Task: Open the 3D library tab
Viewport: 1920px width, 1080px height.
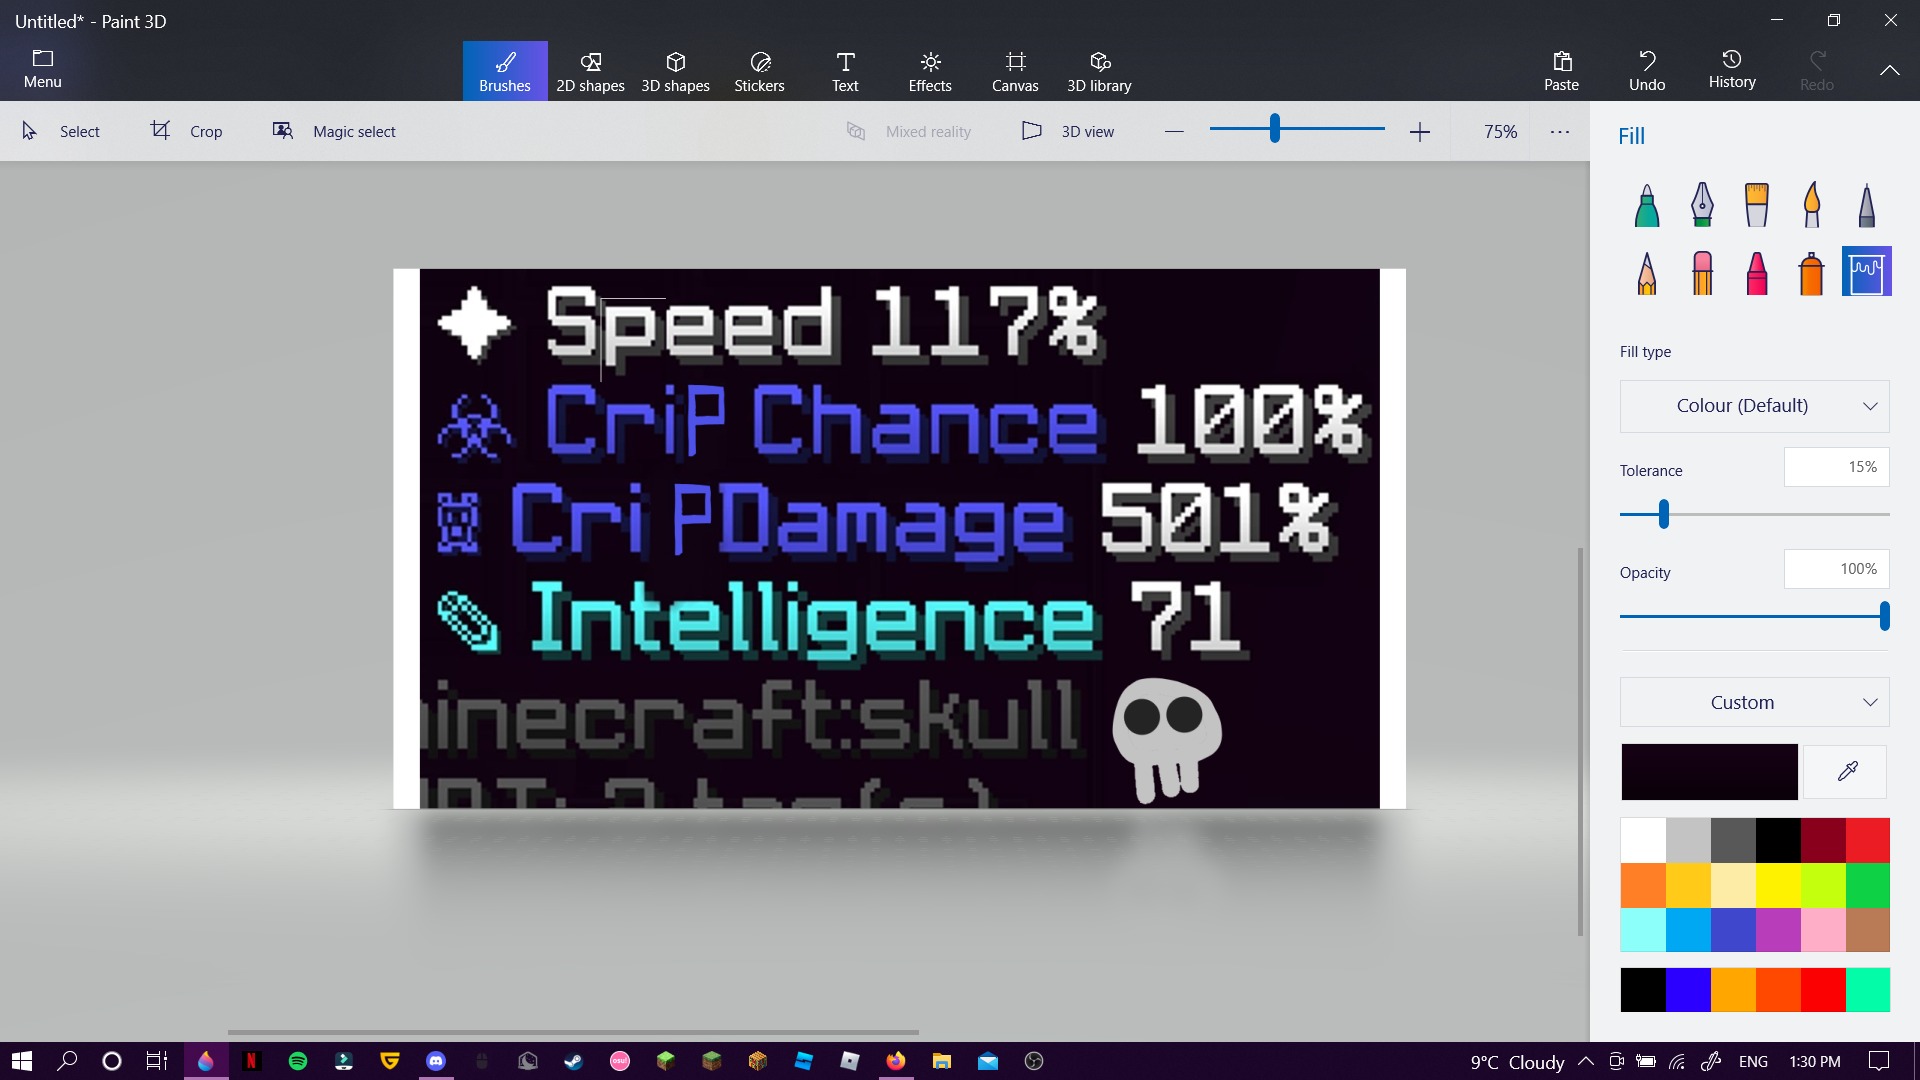Action: tap(1099, 71)
